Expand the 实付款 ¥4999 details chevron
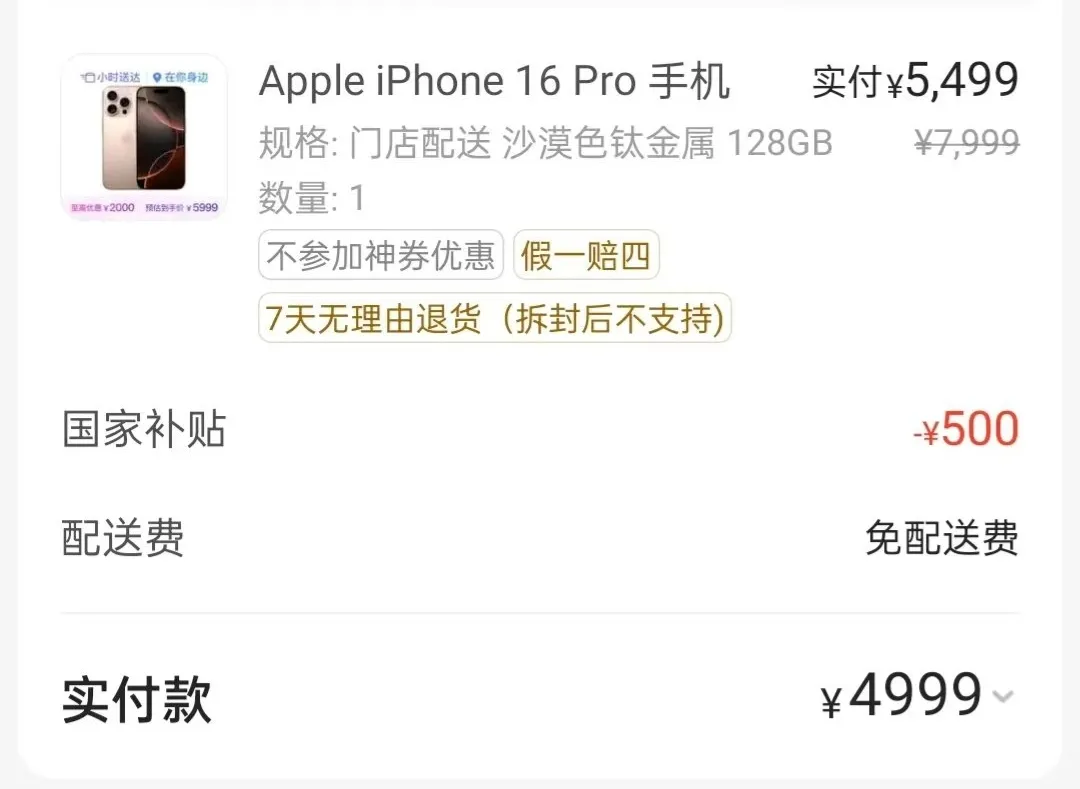 pos(1003,697)
